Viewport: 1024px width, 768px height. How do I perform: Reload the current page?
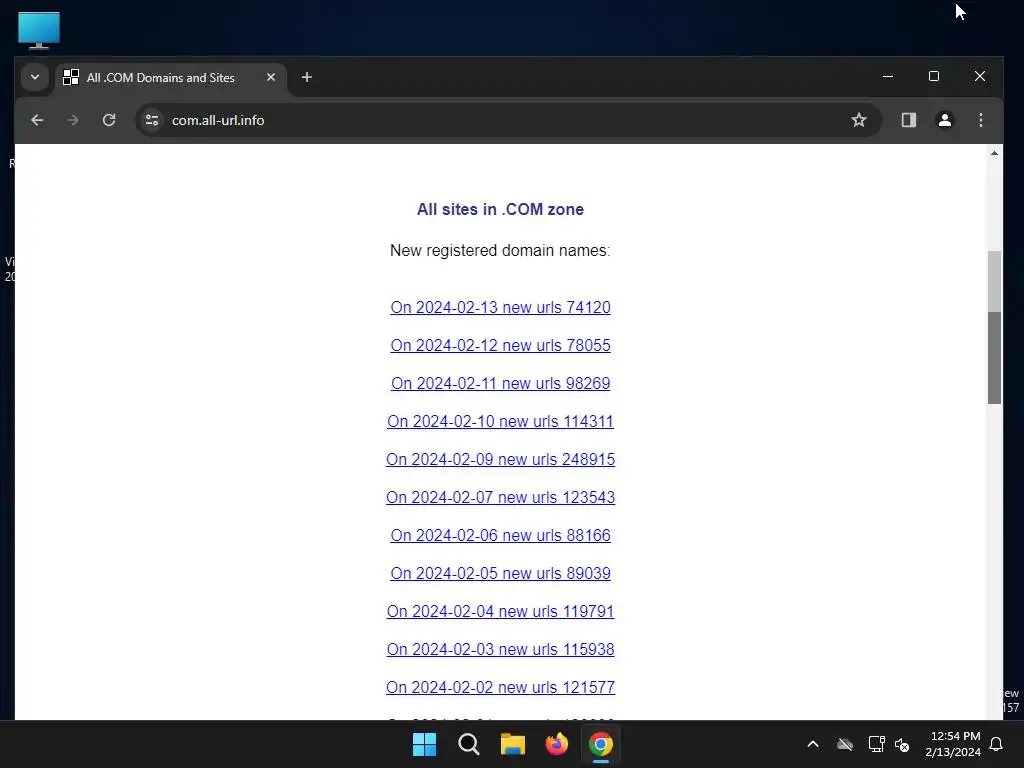(x=109, y=120)
